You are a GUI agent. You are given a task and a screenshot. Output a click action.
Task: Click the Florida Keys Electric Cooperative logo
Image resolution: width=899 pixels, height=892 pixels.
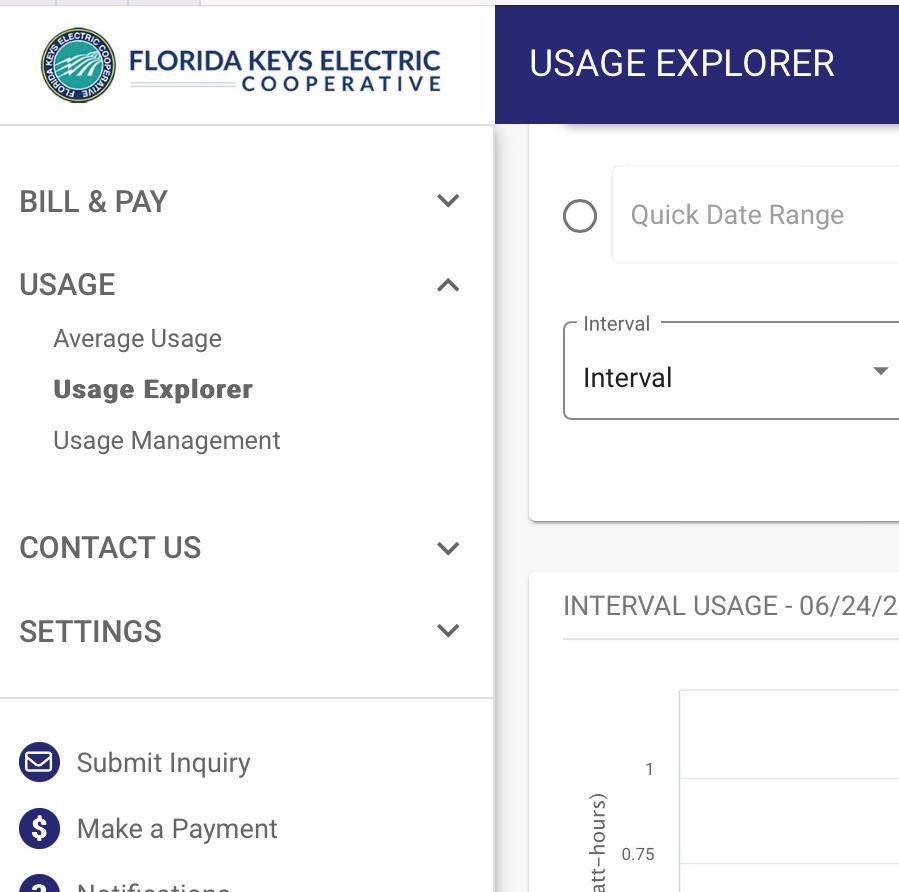[x=241, y=65]
